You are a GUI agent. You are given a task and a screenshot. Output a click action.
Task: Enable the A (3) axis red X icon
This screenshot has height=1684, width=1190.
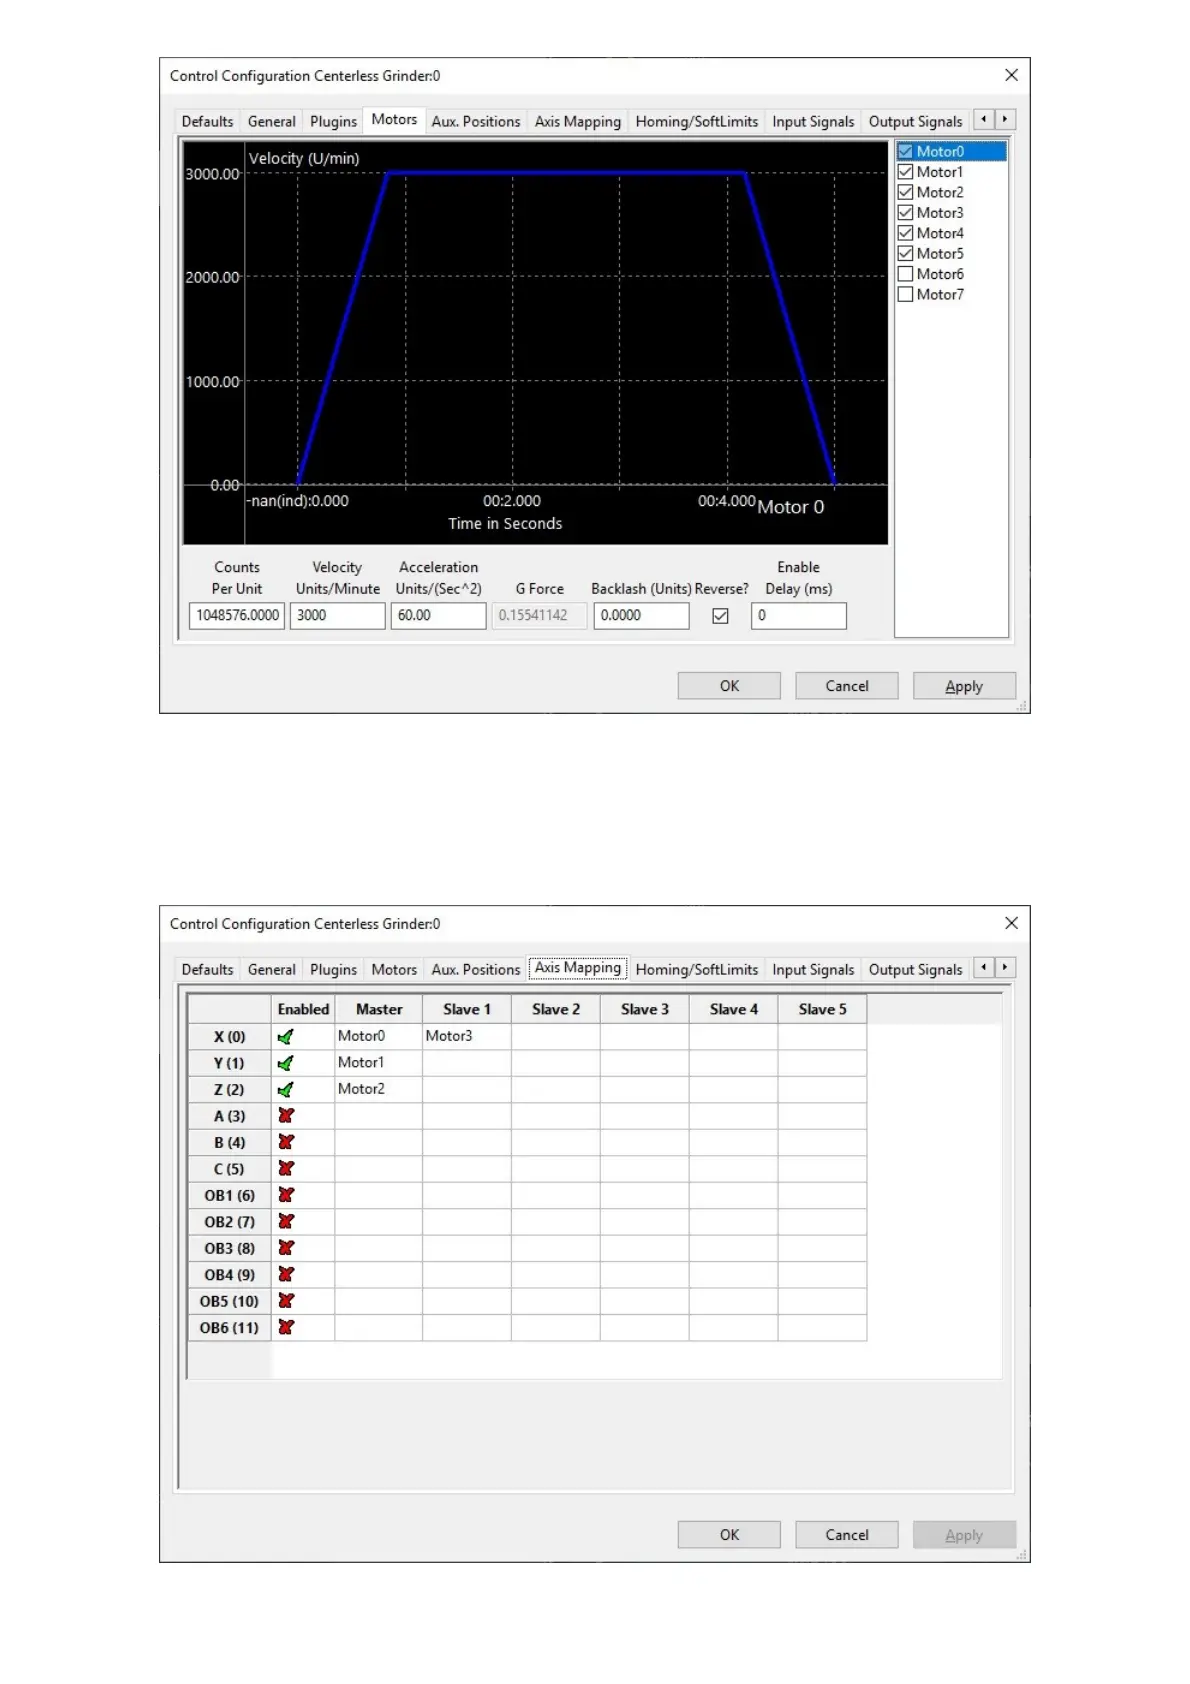click(x=286, y=1116)
